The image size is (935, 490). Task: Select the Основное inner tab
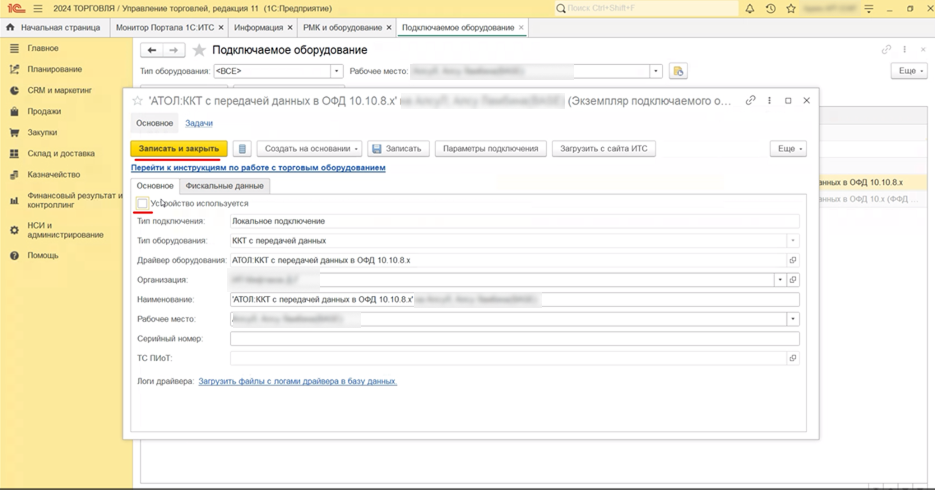pos(155,186)
